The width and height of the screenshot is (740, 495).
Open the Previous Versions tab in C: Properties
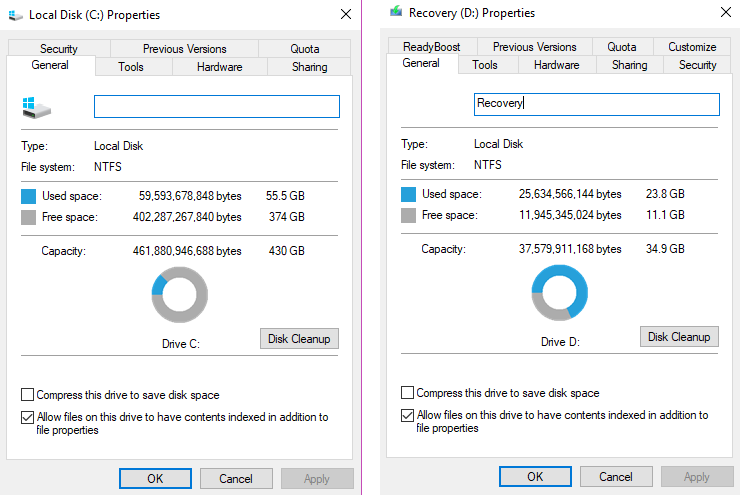click(x=185, y=49)
